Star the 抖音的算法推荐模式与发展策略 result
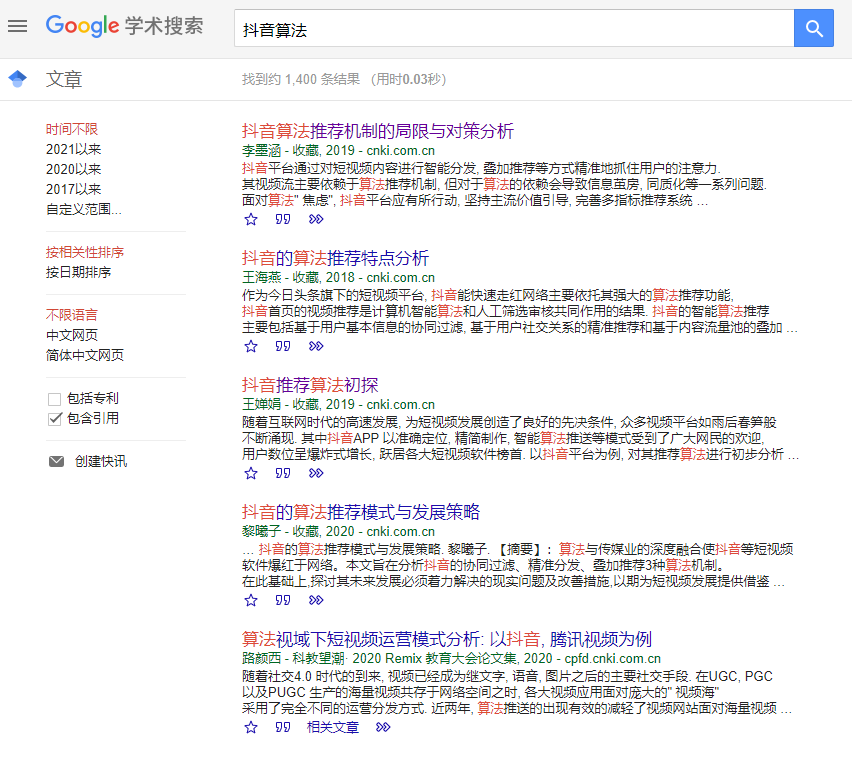This screenshot has height=758, width=852. point(251,600)
